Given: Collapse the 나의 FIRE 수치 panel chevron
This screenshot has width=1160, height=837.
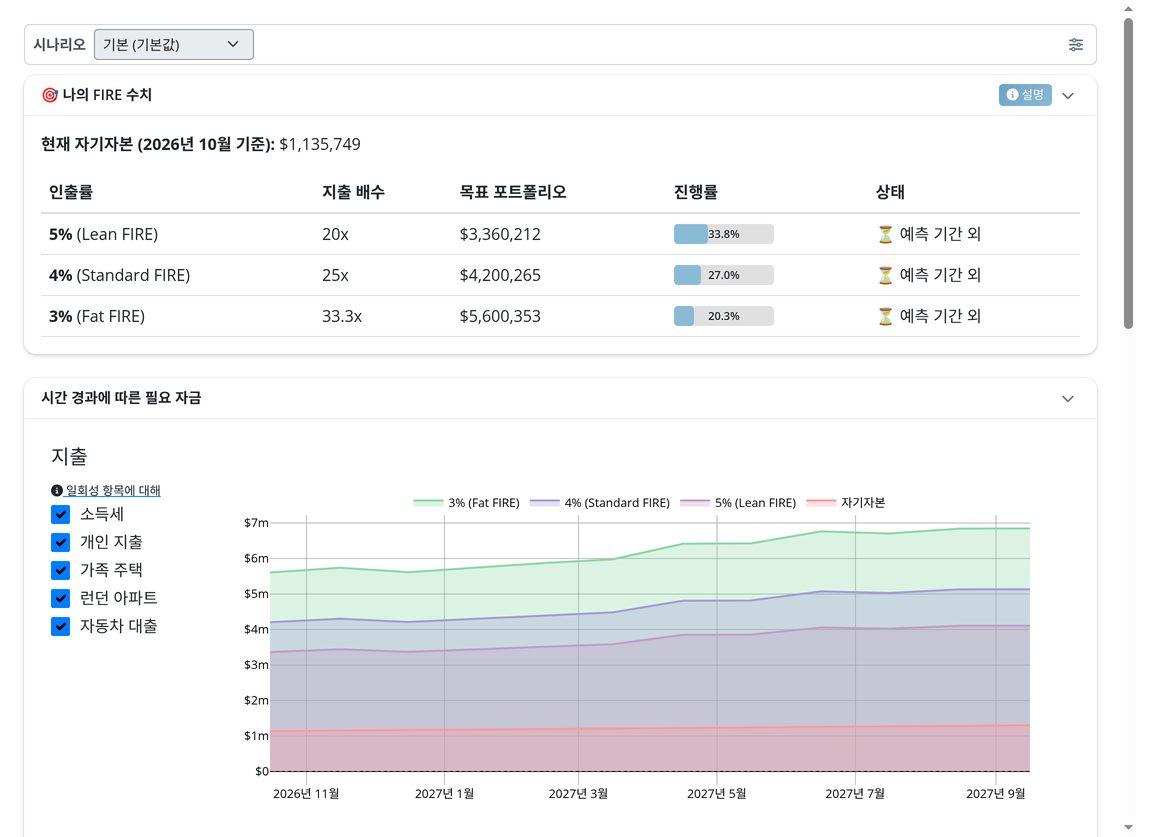Looking at the screenshot, I should click(x=1068, y=95).
